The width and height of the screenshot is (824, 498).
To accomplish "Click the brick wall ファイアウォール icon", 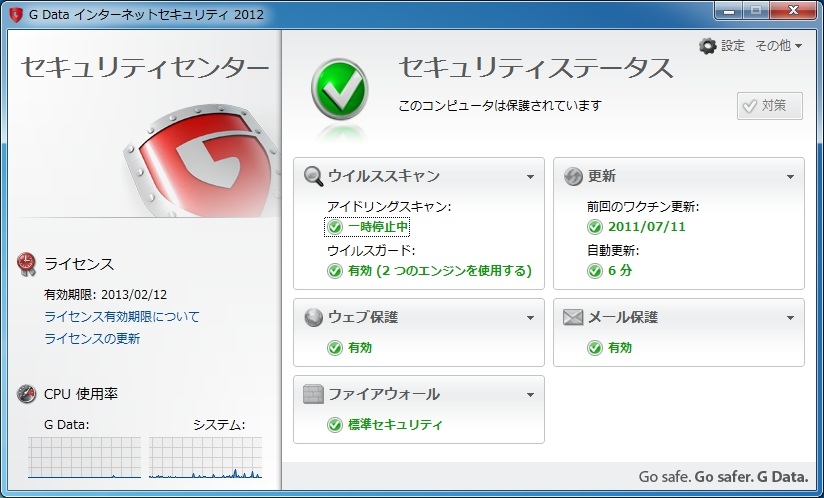I will (x=313, y=394).
